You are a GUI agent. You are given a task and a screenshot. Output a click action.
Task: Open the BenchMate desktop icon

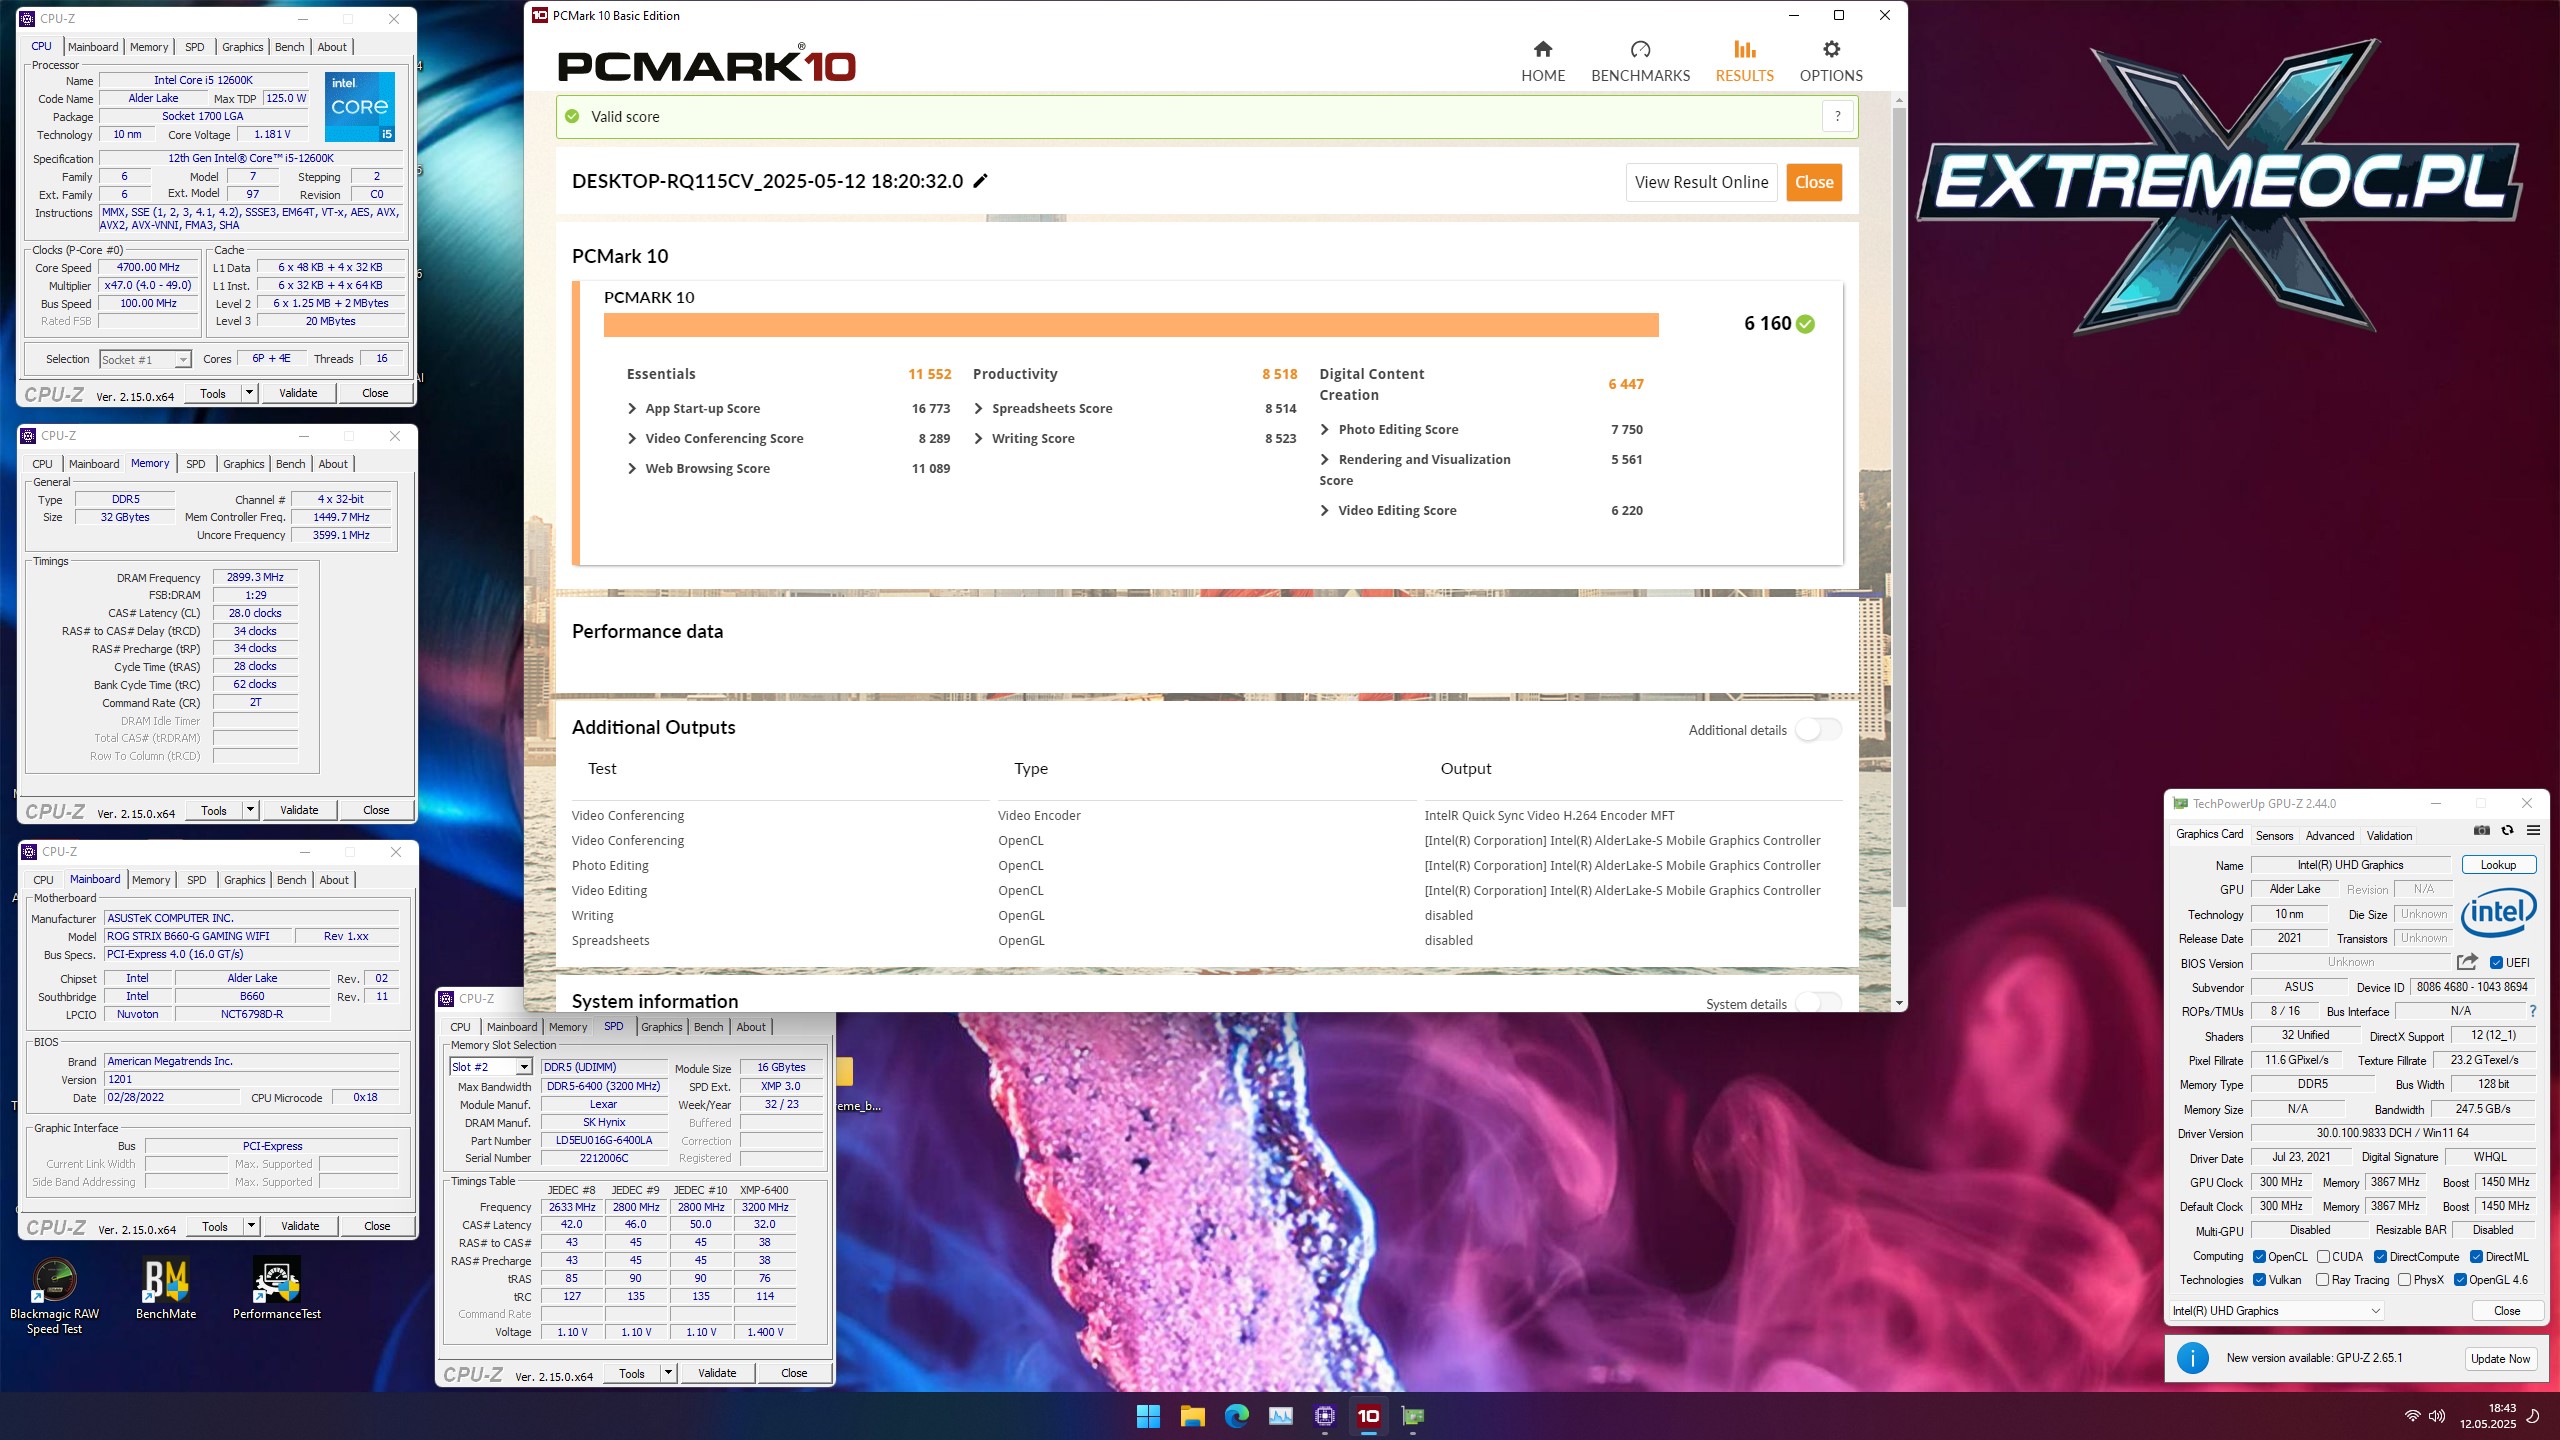coord(166,1290)
